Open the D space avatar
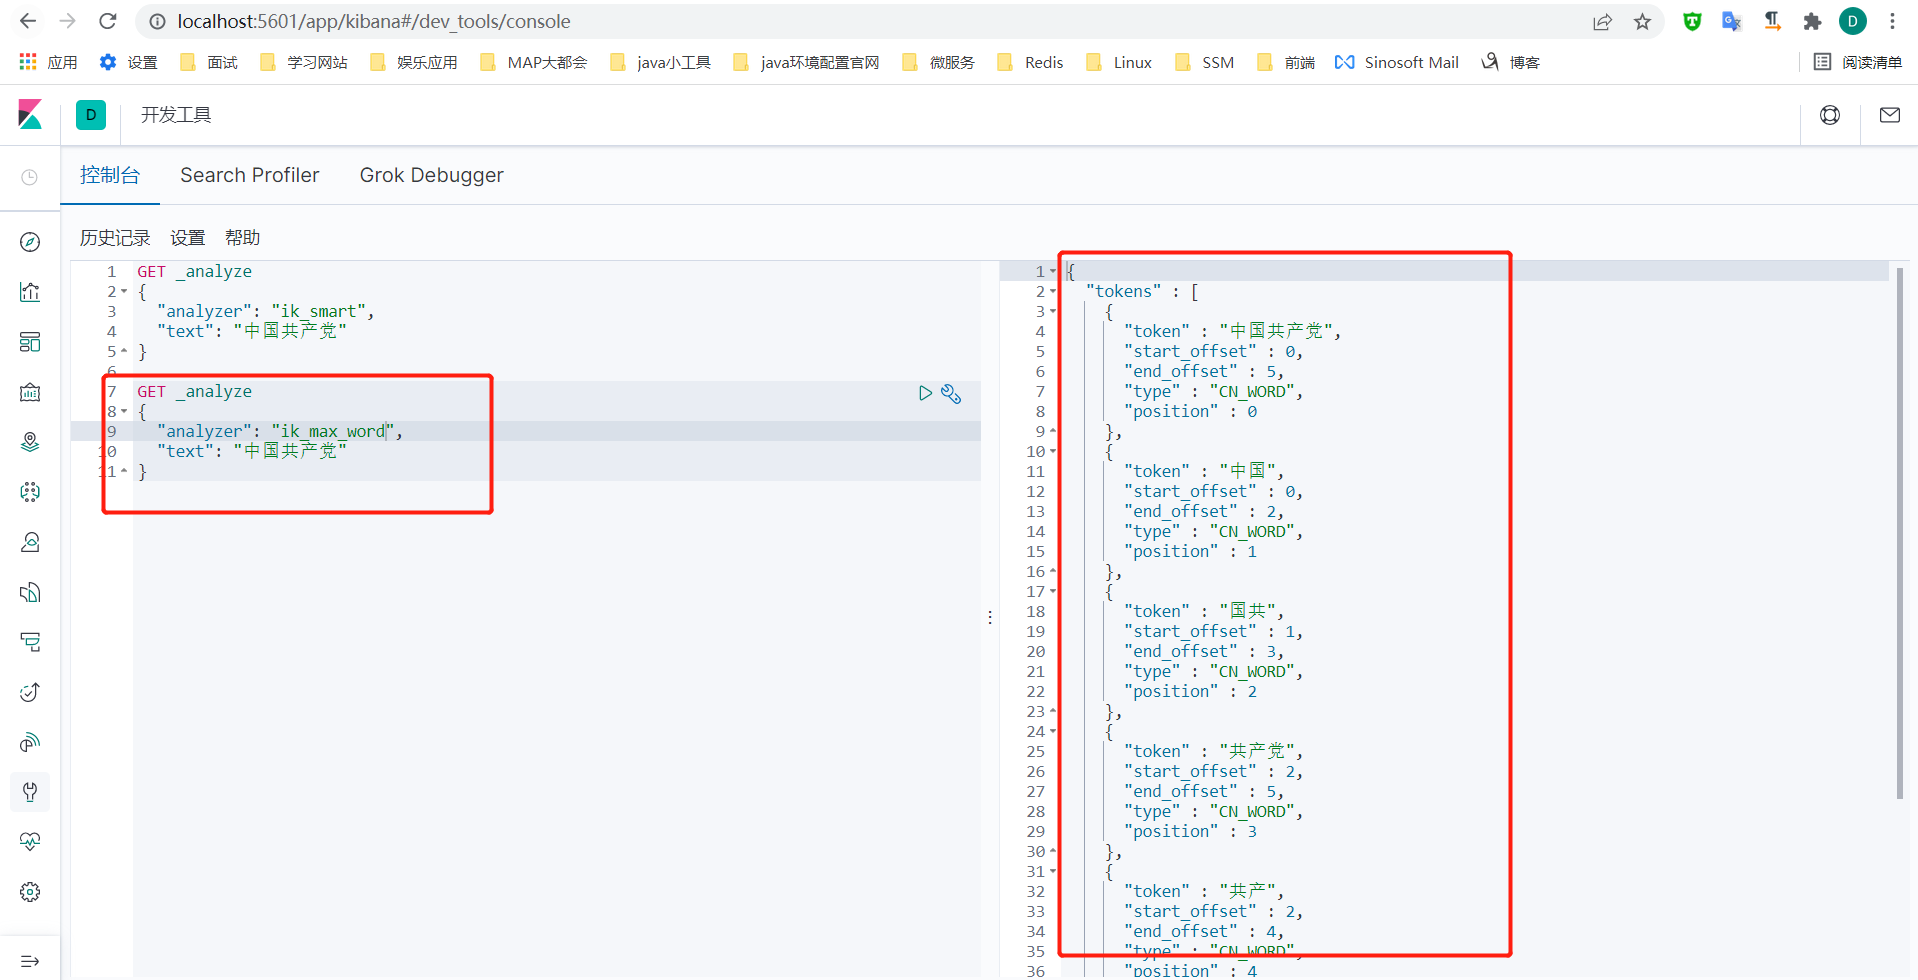Image resolution: width=1918 pixels, height=980 pixels. click(x=91, y=115)
